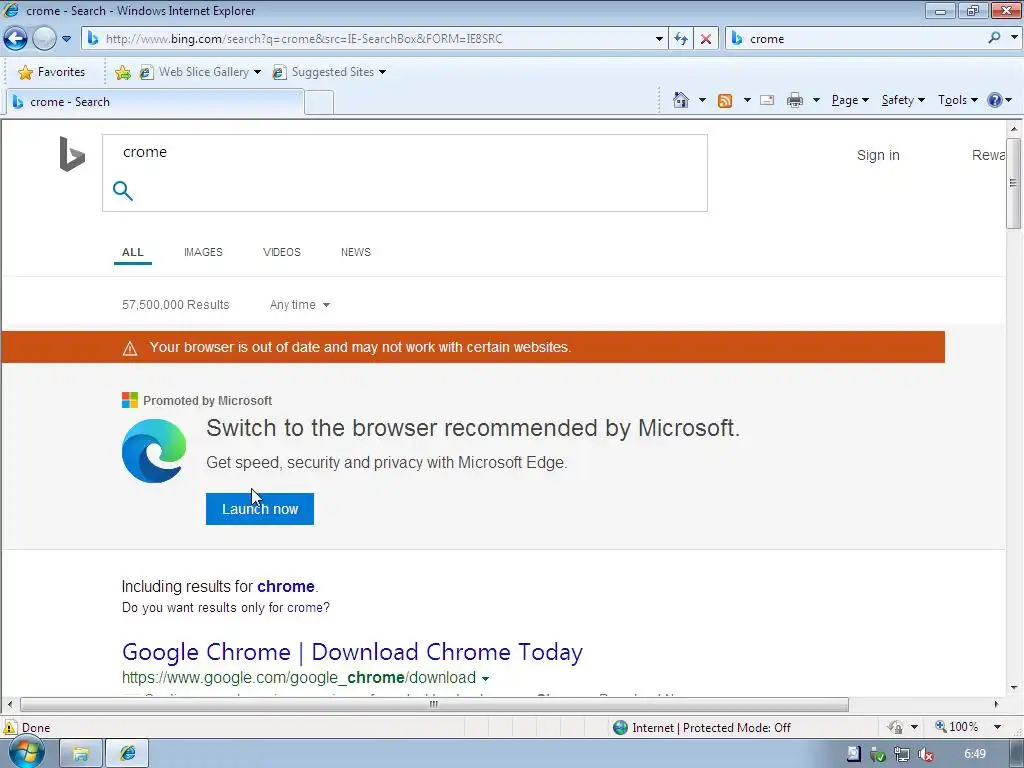Viewport: 1024px width, 768px height.
Task: Click the Help question mark icon
Action: (x=995, y=100)
